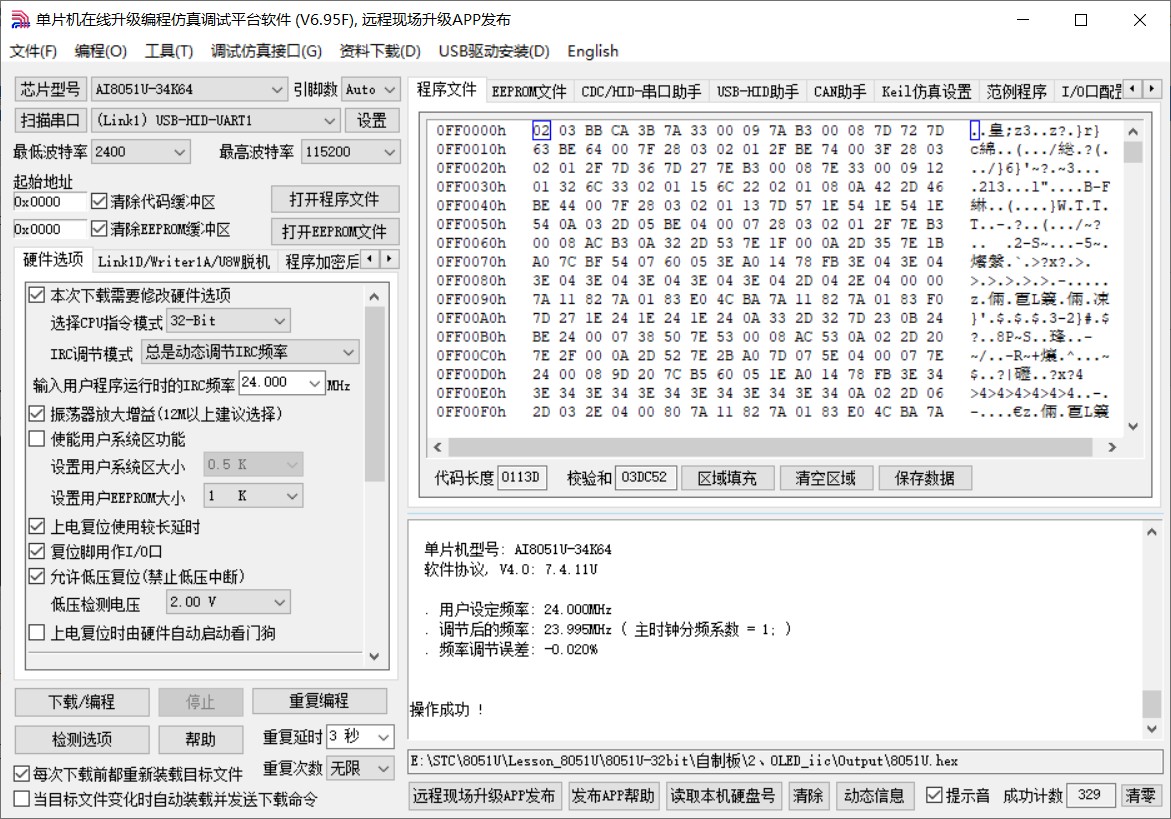Toggle 清除EEPROM缓冲区 checkbox
The width and height of the screenshot is (1171, 819).
pyautogui.click(x=99, y=228)
